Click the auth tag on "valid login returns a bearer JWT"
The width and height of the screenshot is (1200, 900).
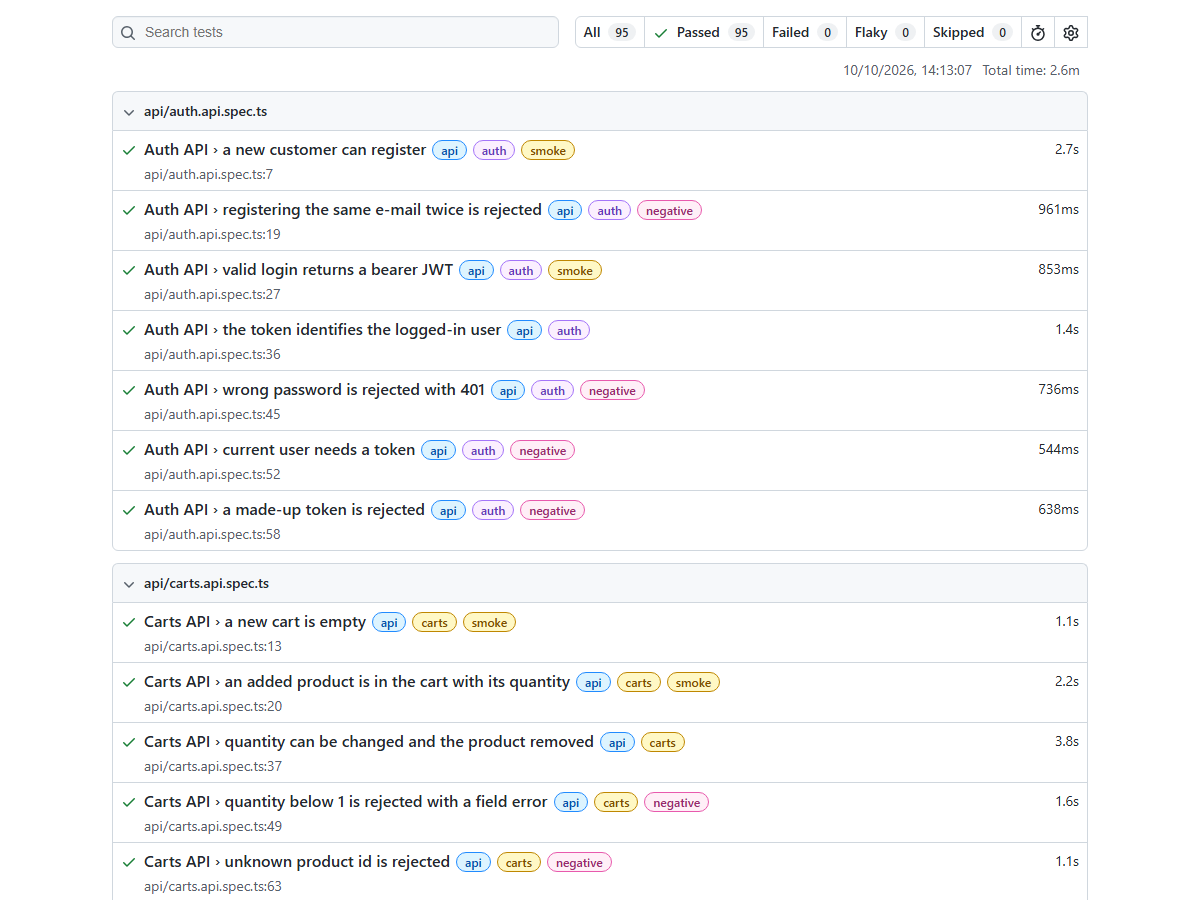[x=521, y=271]
